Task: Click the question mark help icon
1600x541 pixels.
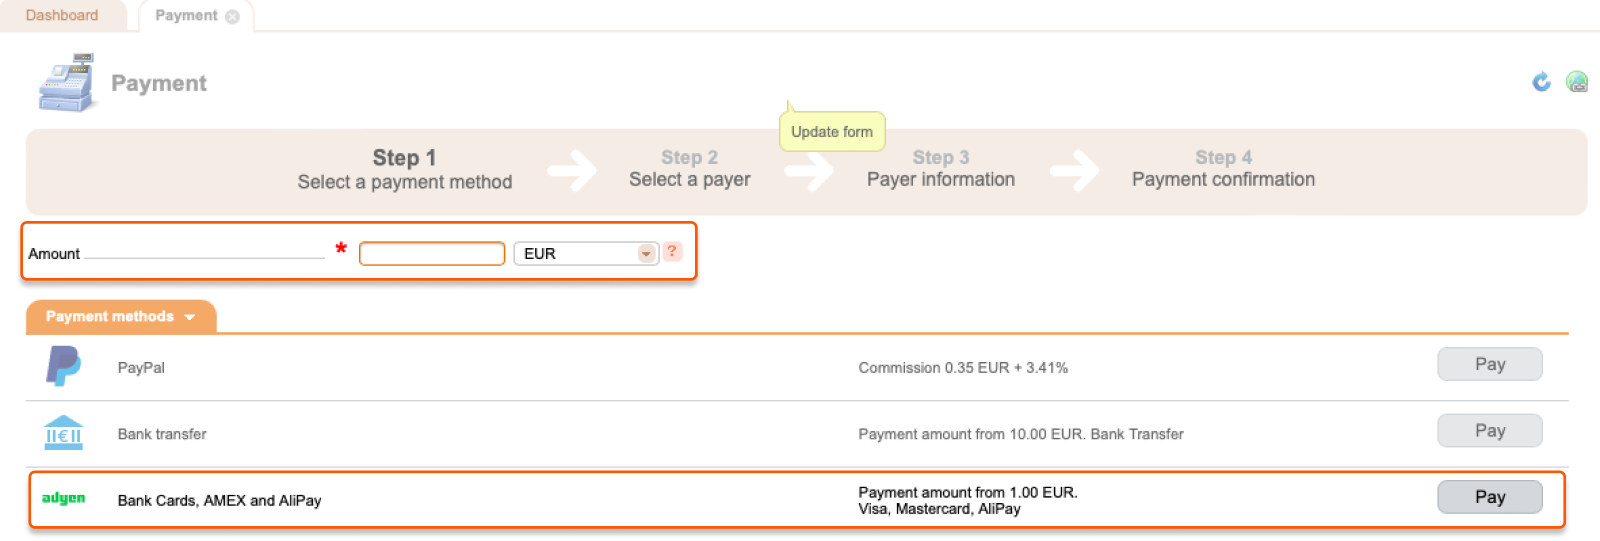Action: coord(672,252)
